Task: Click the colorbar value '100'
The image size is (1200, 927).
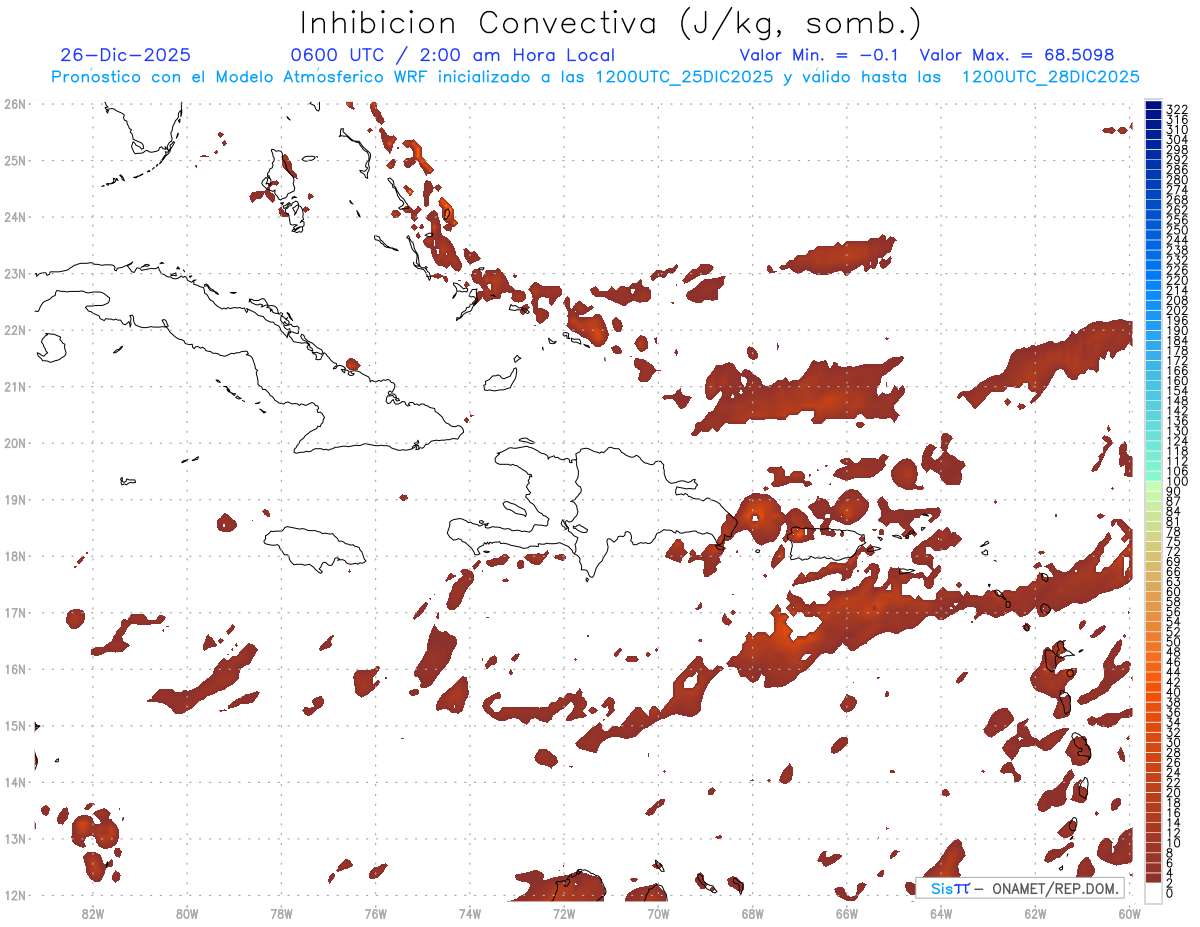Action: [x=1177, y=482]
